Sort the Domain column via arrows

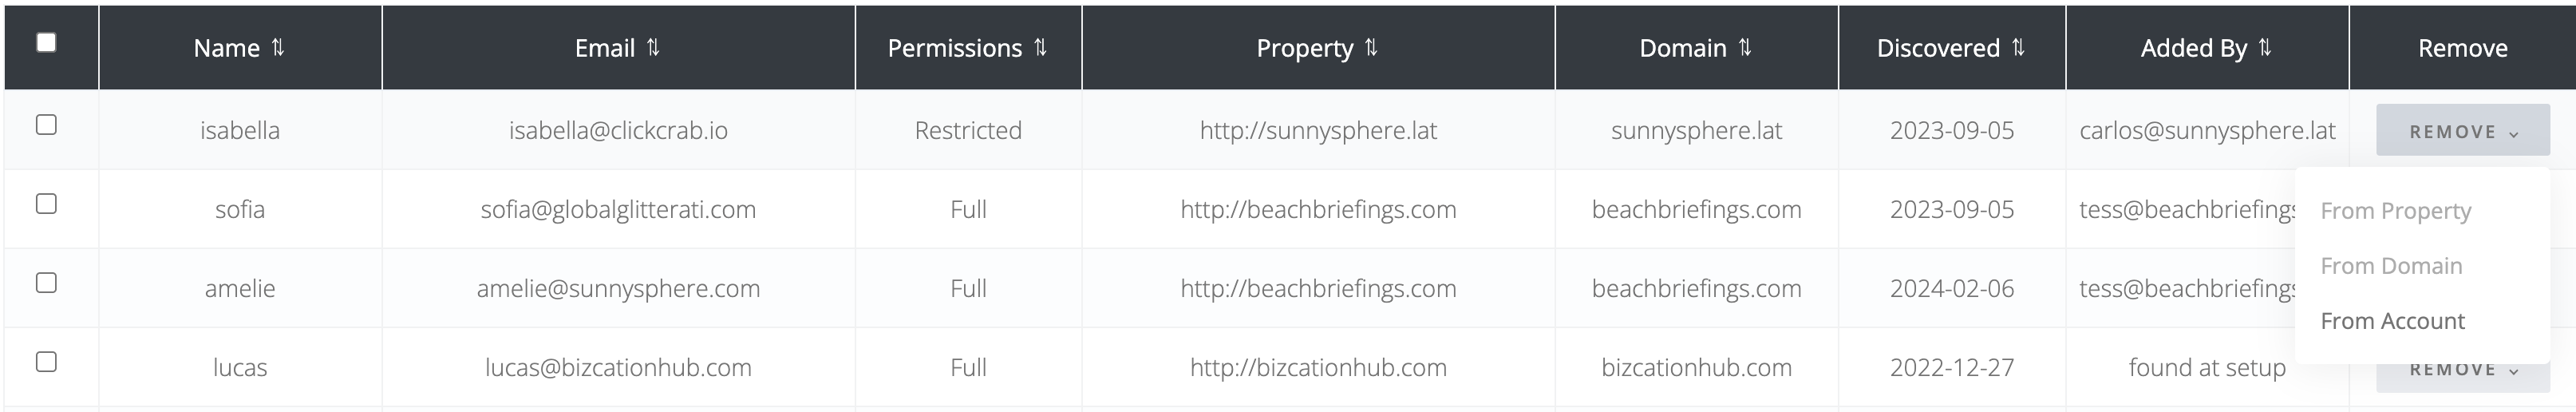point(1745,48)
